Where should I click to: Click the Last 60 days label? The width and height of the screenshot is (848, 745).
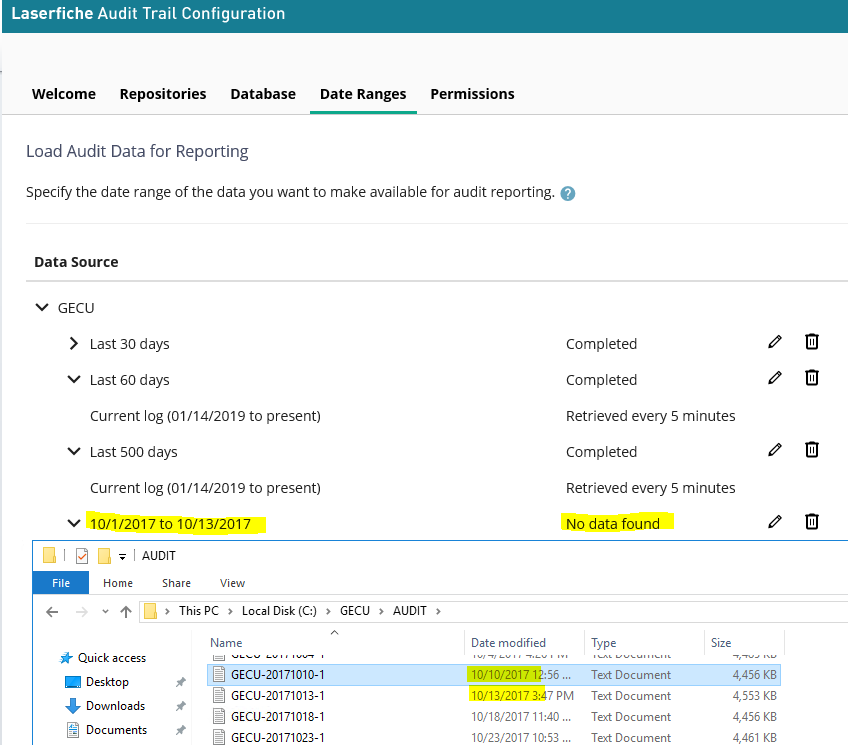130,380
